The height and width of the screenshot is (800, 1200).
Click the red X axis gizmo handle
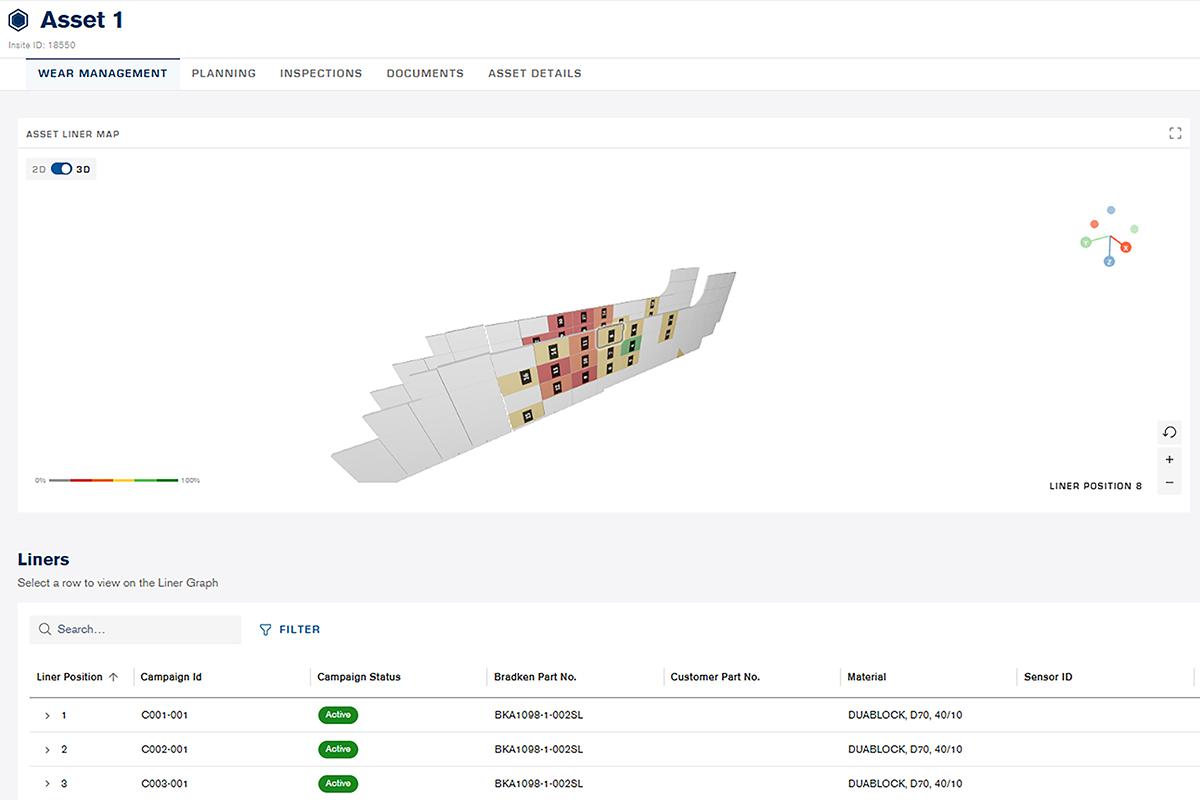click(x=1125, y=247)
